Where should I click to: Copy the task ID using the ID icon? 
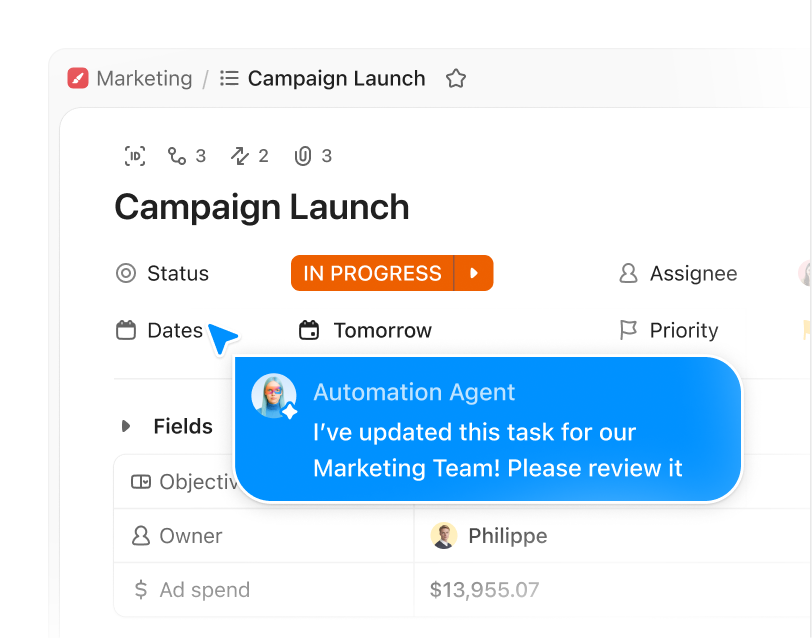coord(134,156)
